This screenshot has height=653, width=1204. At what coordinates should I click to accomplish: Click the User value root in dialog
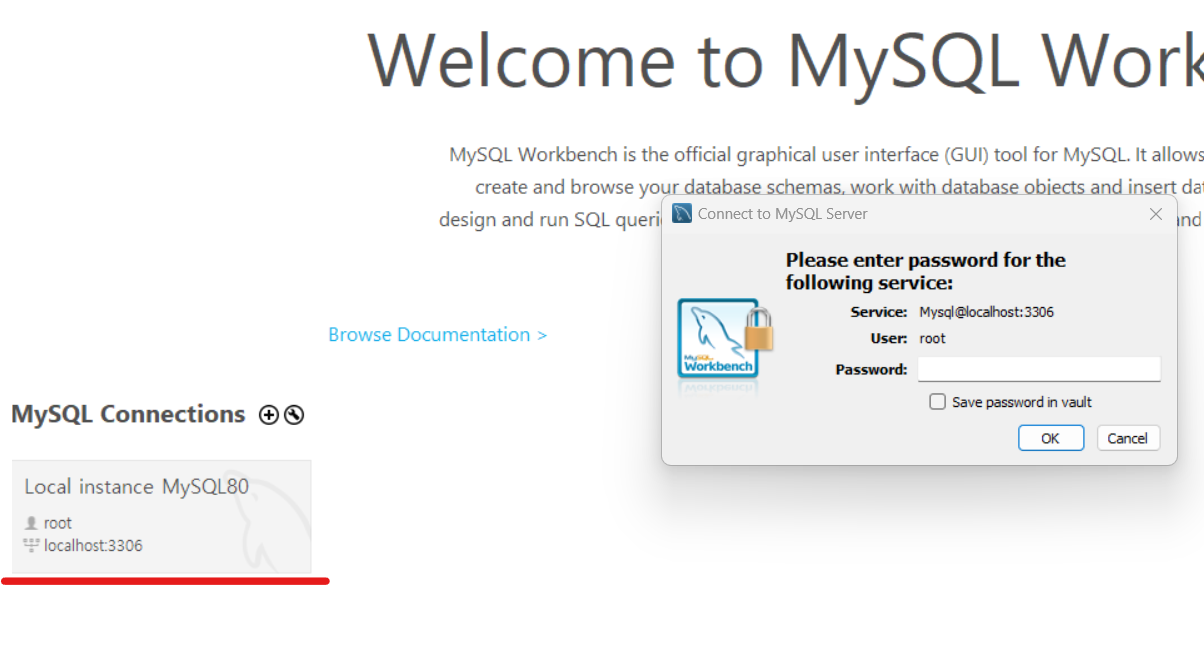point(933,339)
